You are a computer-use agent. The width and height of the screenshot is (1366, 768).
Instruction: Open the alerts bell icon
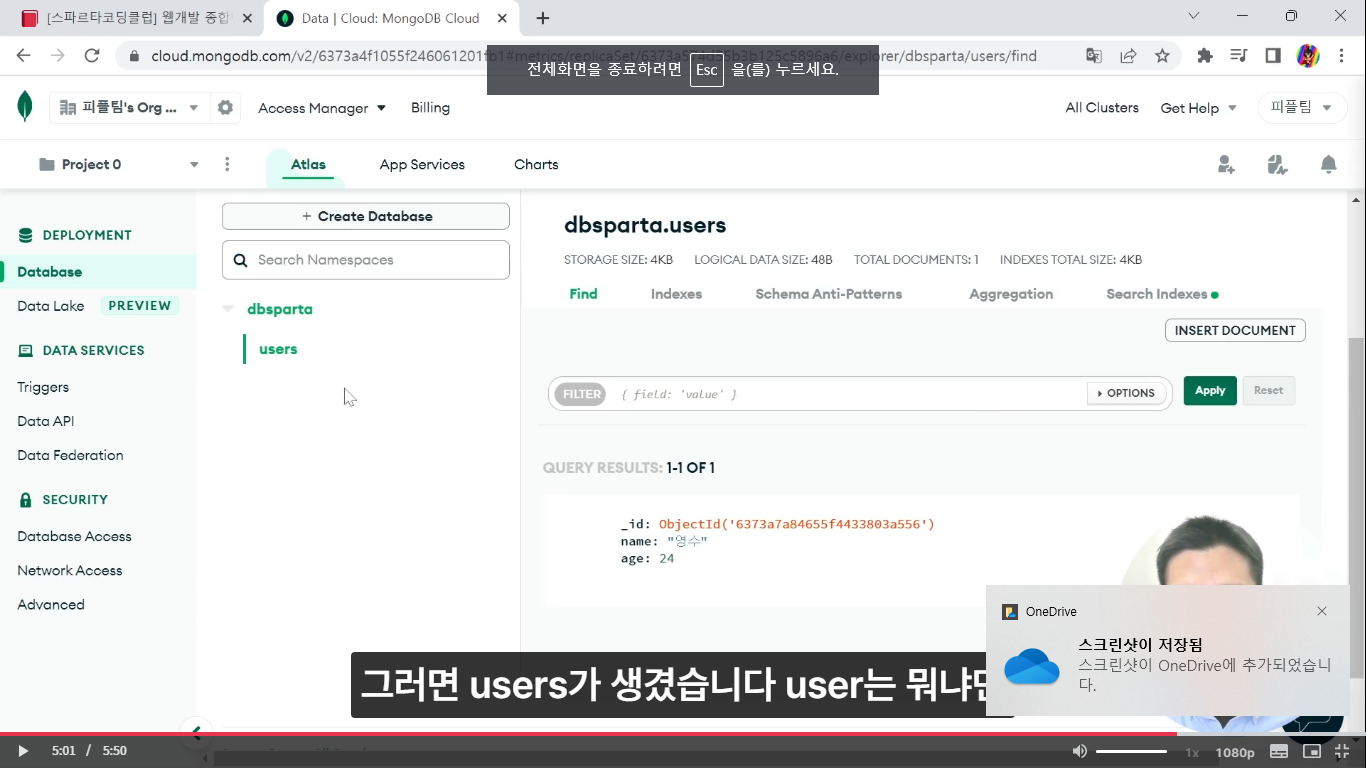point(1328,165)
